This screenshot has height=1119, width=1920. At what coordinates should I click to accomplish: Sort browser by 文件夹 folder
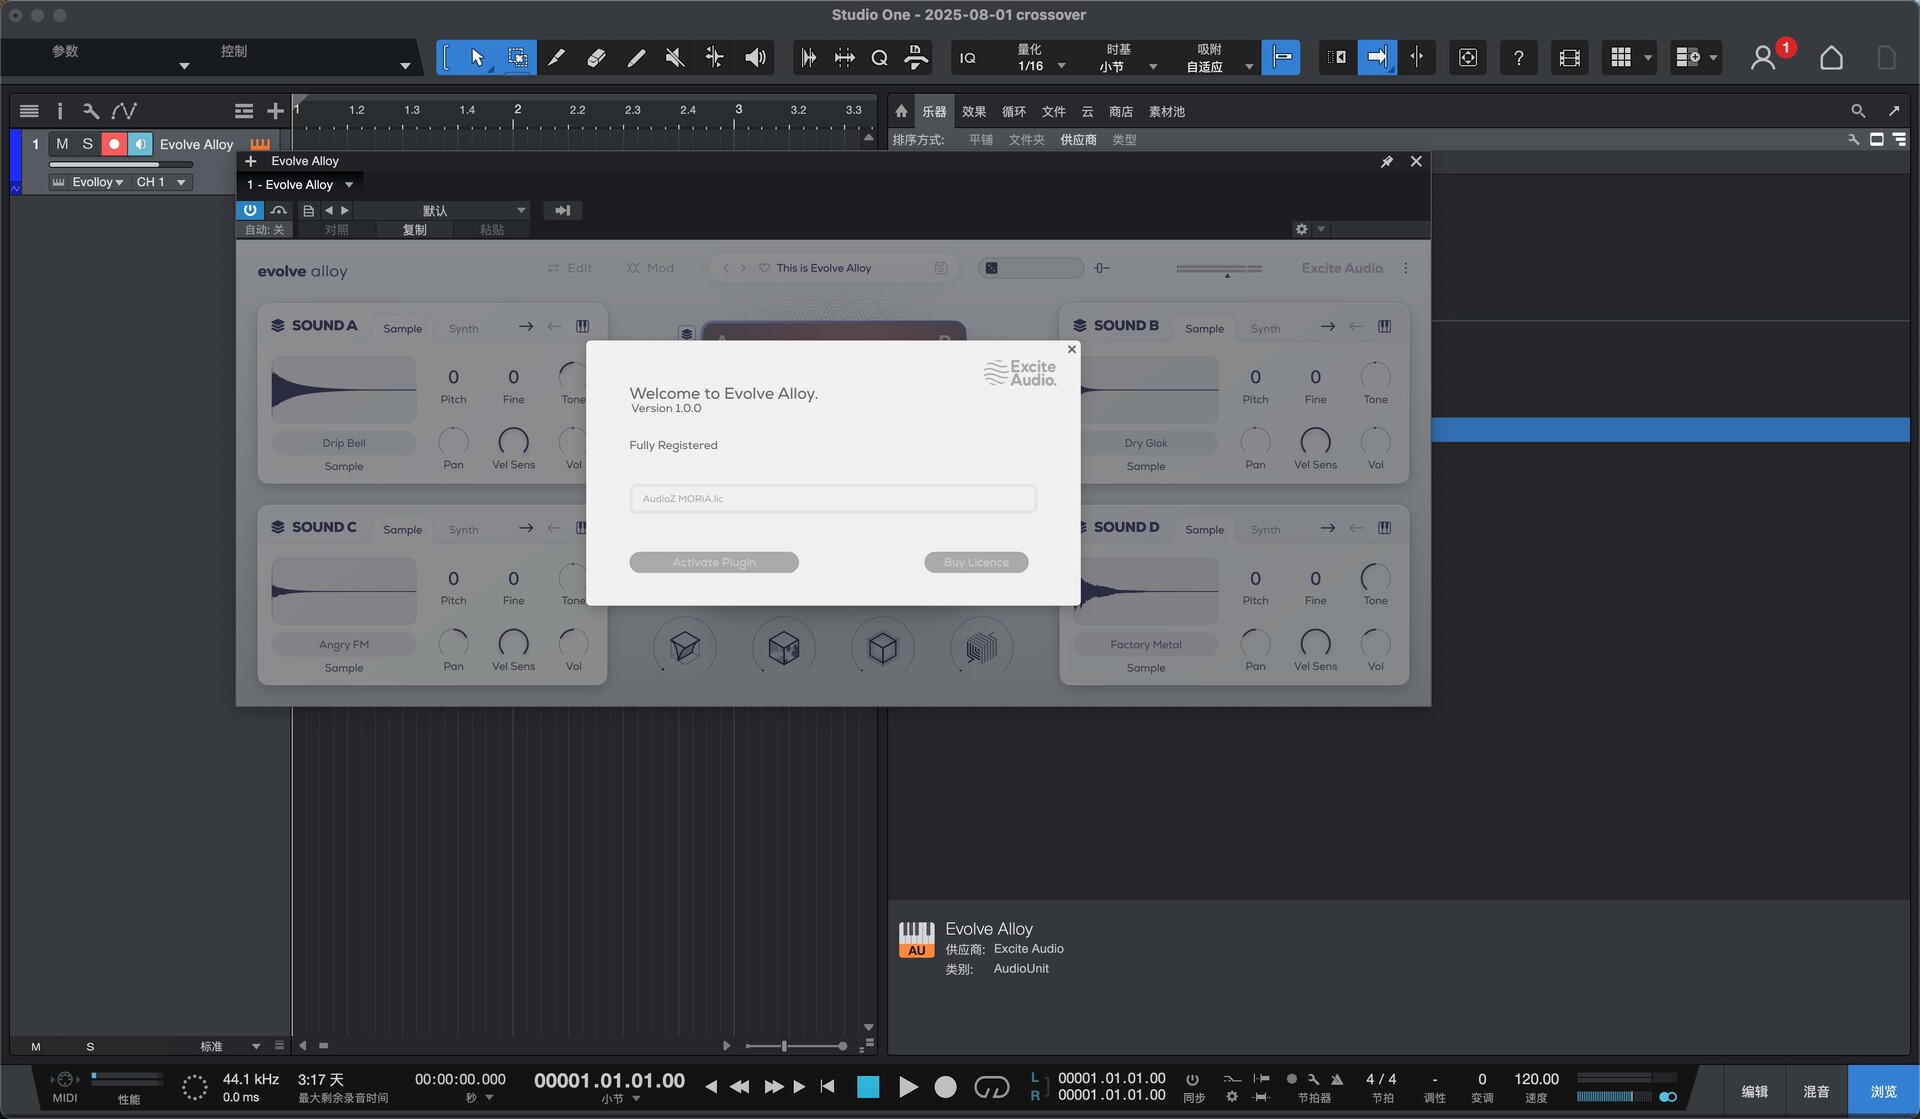pyautogui.click(x=1026, y=140)
